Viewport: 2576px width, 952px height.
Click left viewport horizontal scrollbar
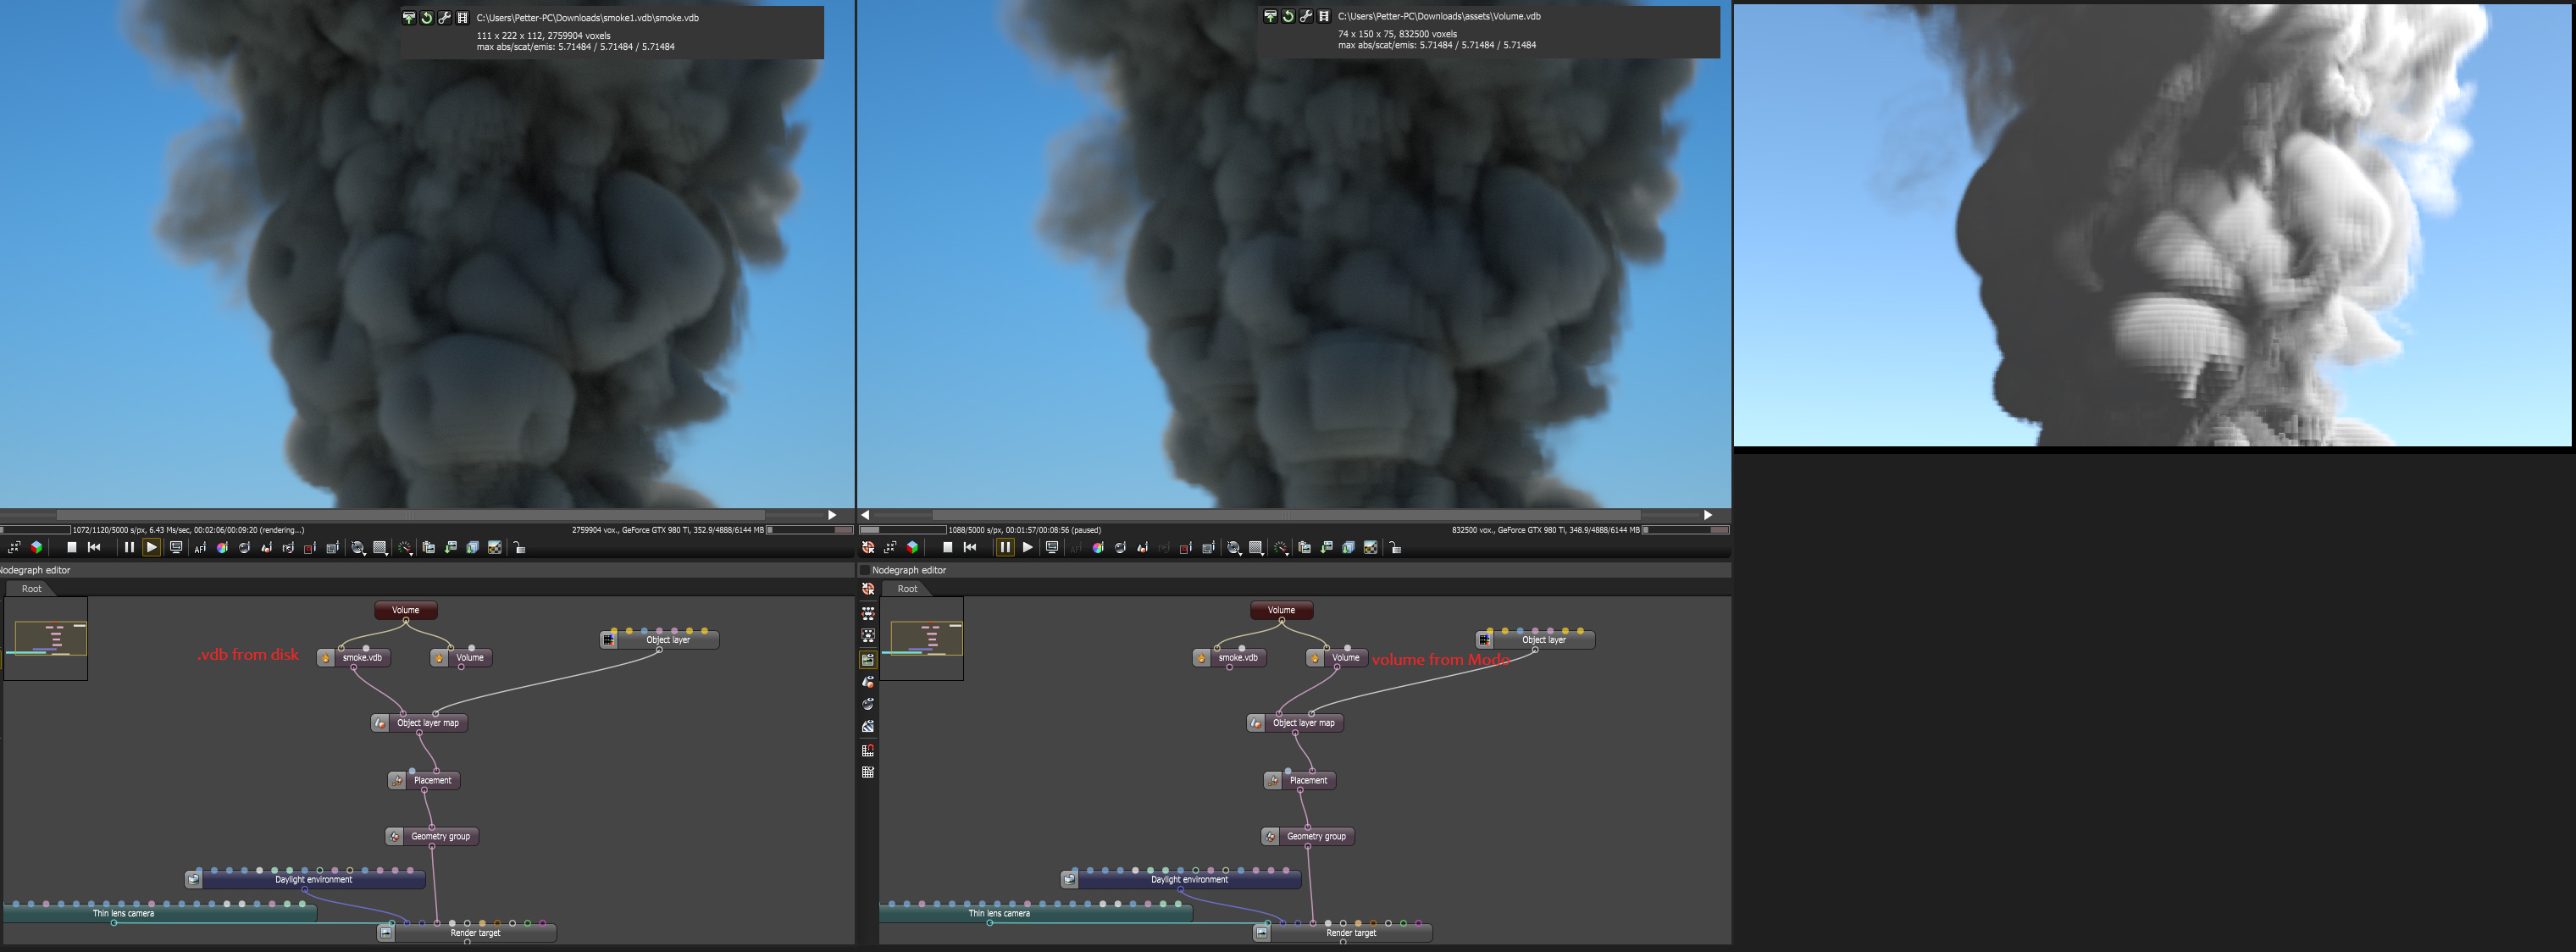[x=410, y=515]
